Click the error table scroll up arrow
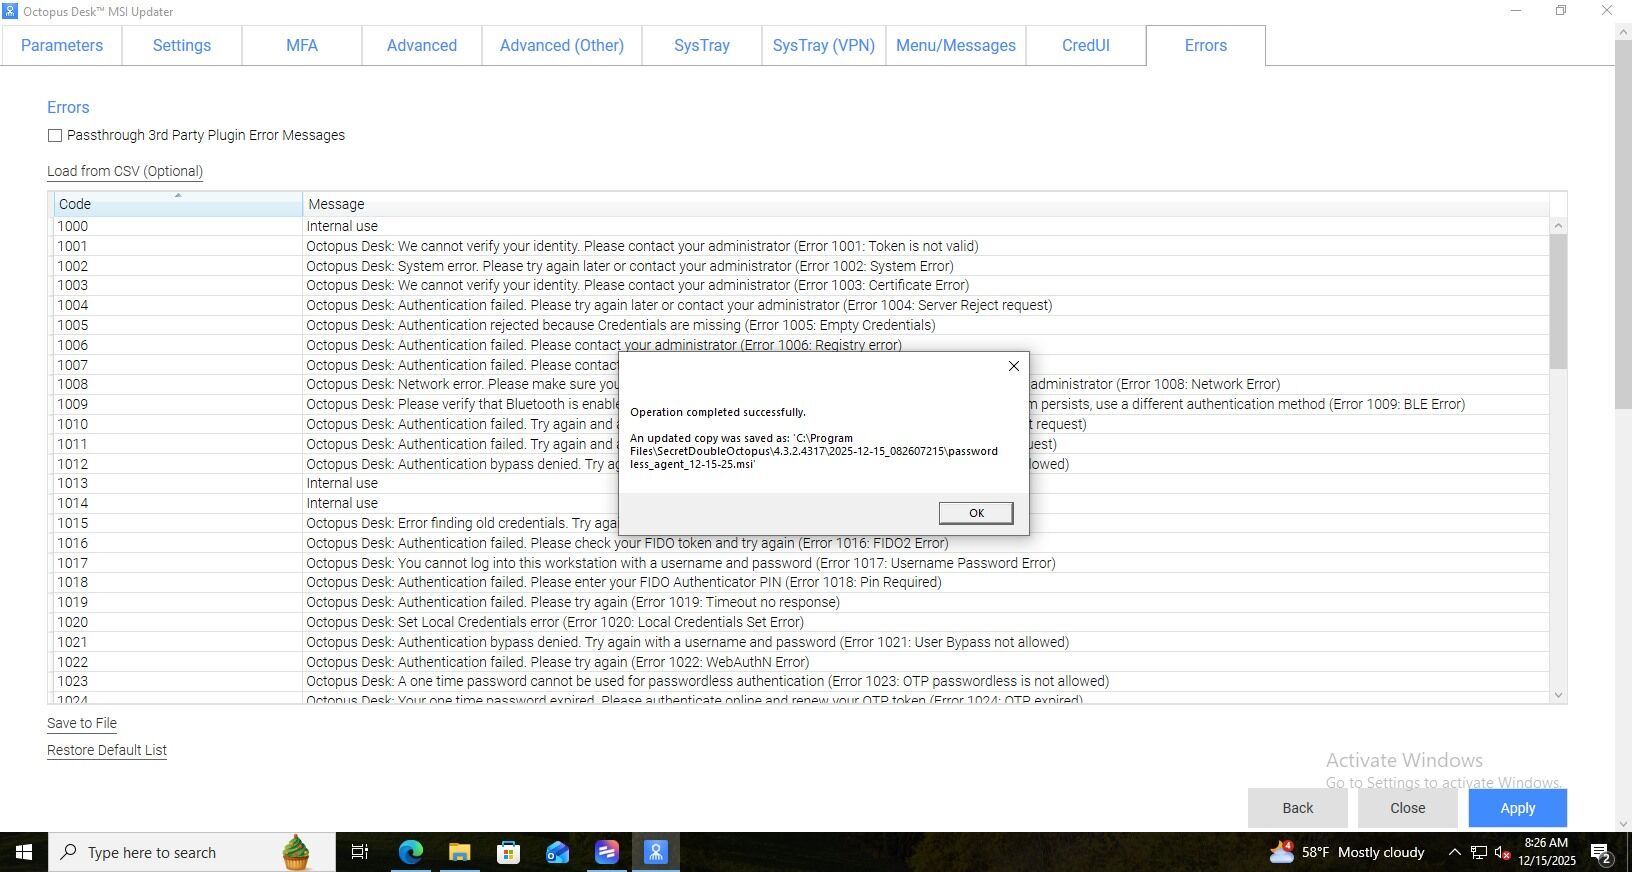 [1558, 226]
